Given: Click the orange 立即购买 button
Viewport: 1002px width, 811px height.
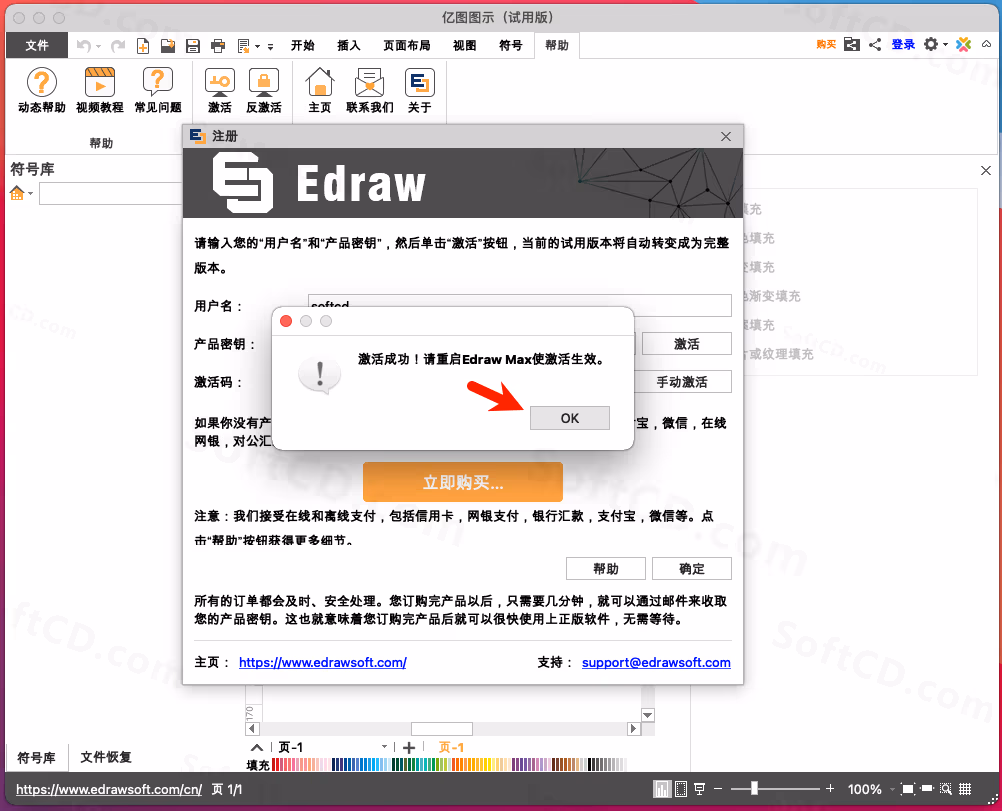Looking at the screenshot, I should tap(463, 482).
